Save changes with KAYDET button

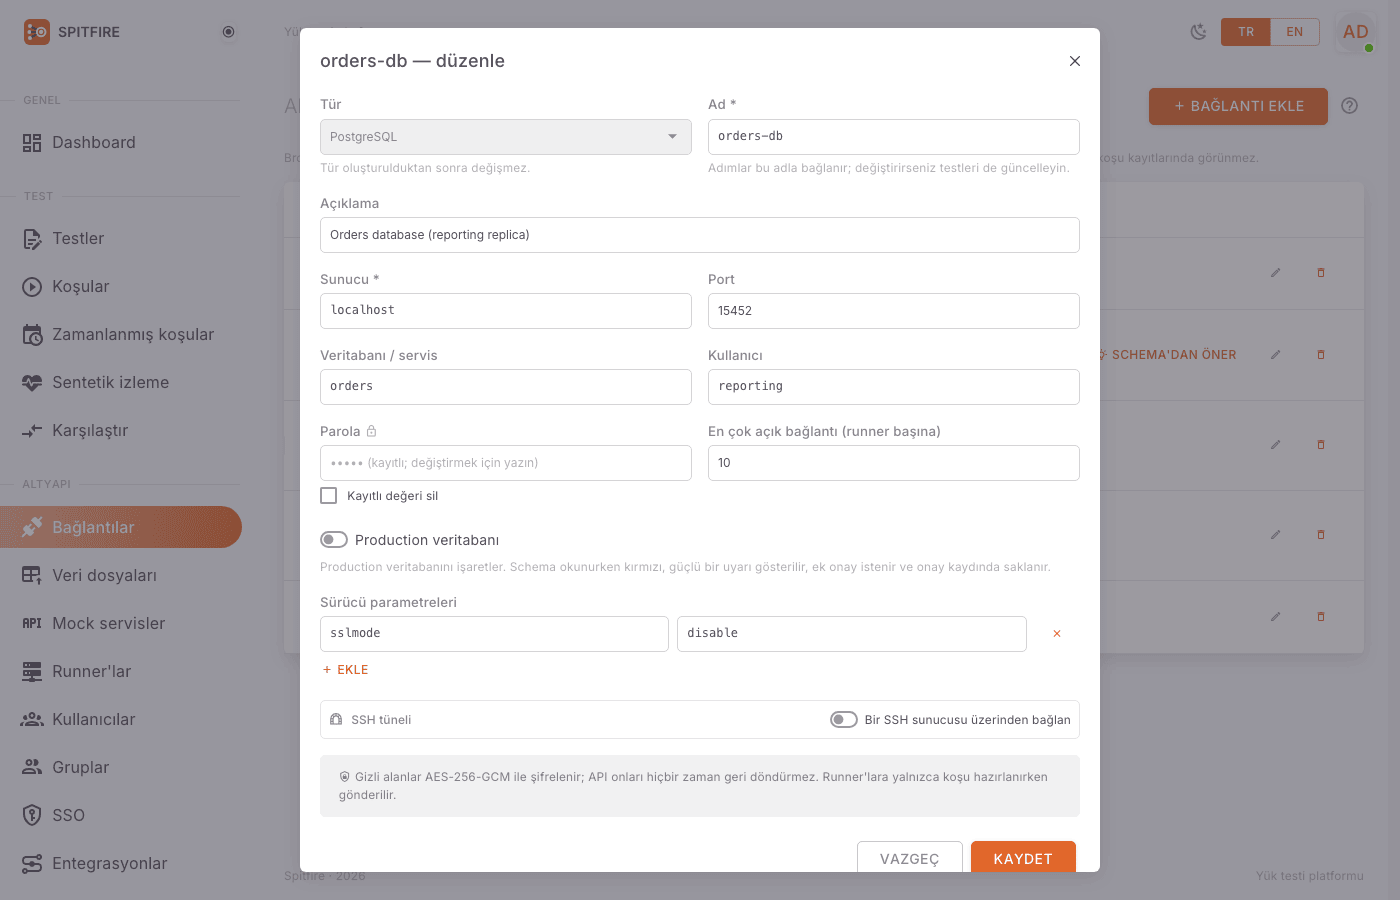tap(1023, 858)
